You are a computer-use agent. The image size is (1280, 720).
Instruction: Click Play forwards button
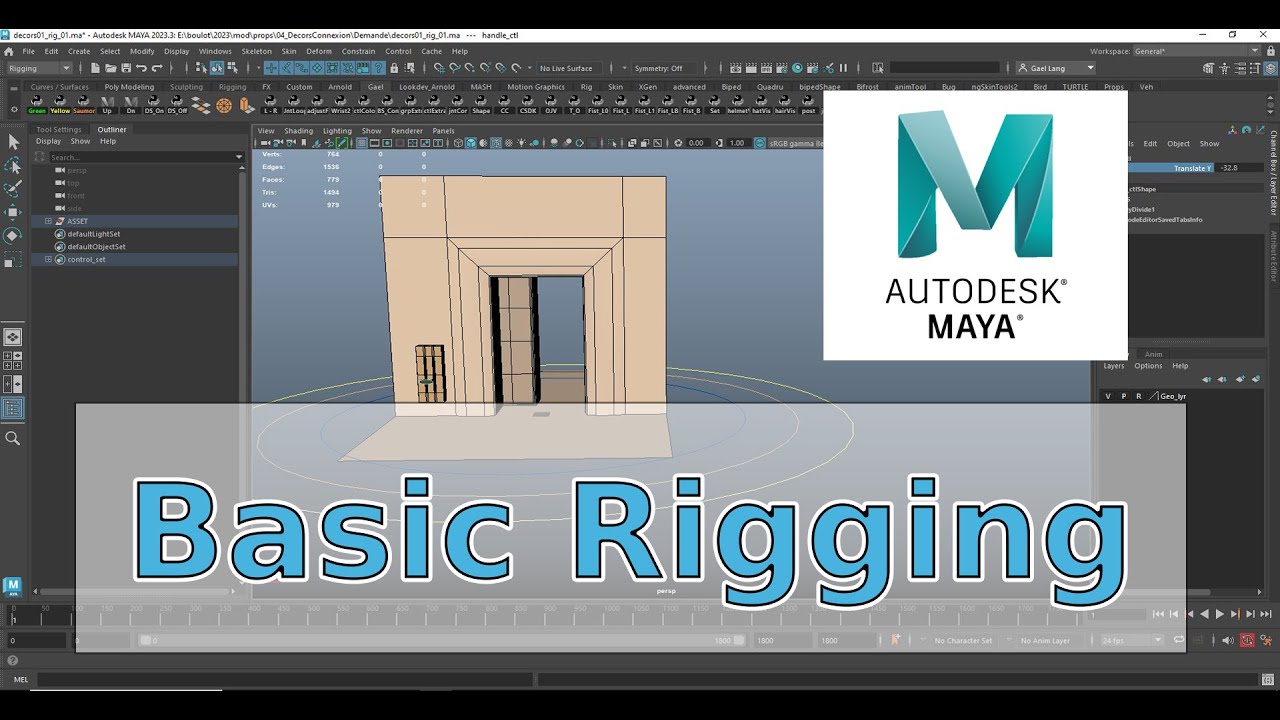click(1219, 614)
